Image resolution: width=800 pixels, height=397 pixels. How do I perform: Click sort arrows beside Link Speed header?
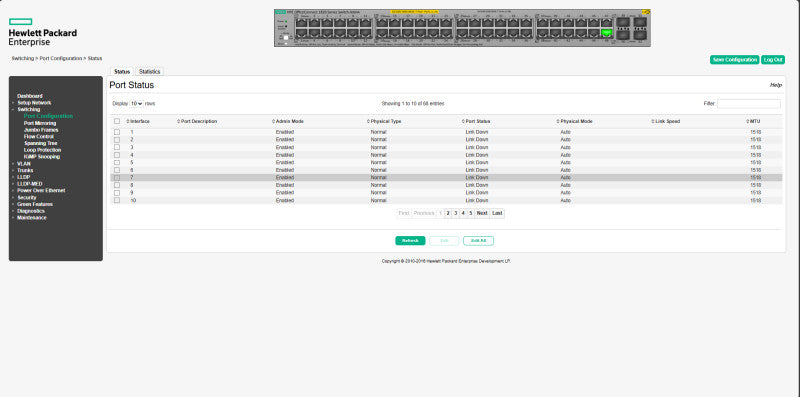[x=653, y=121]
